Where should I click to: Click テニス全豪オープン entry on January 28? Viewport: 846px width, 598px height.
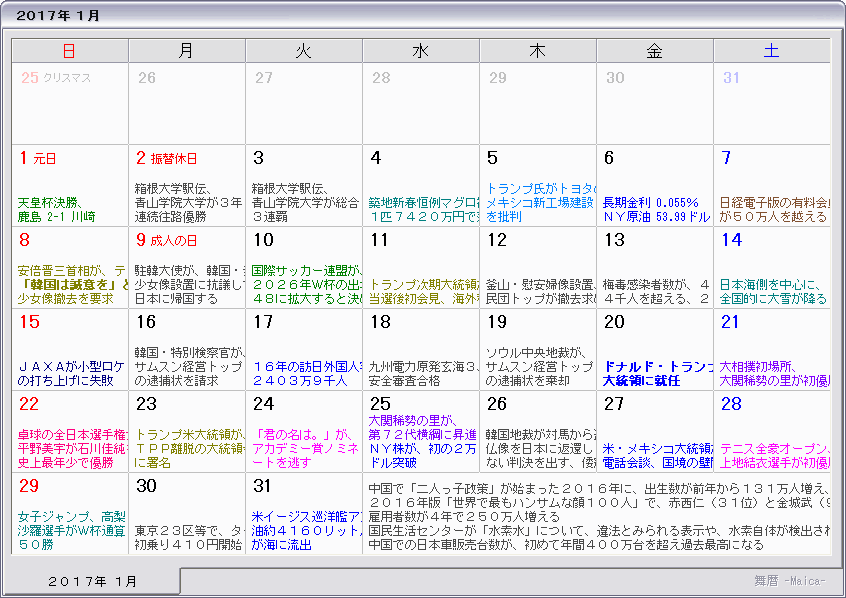(775, 456)
